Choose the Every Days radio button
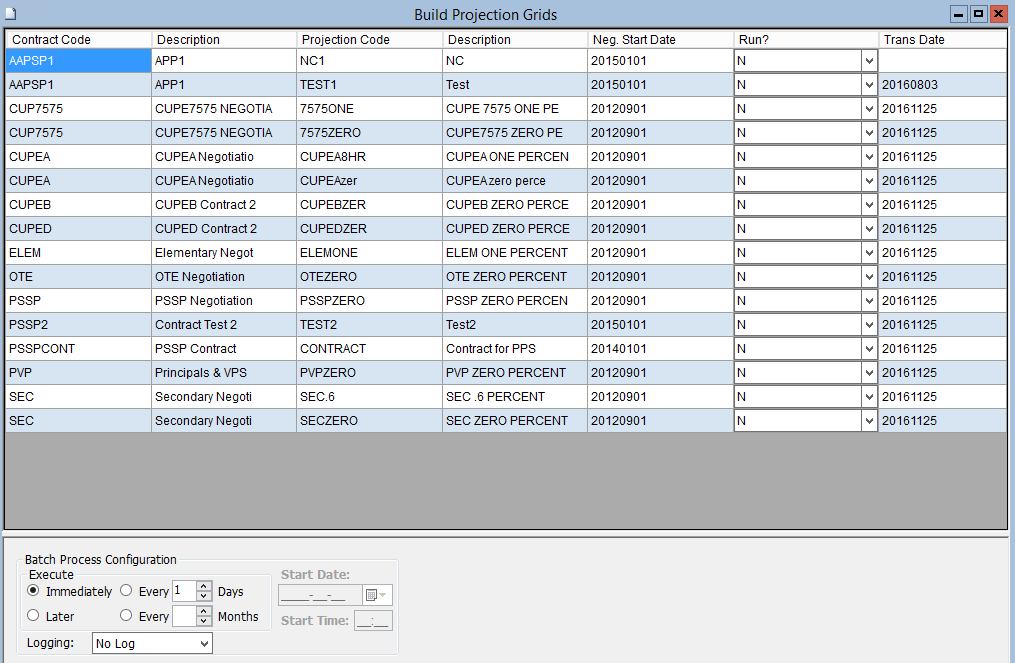 coord(126,591)
